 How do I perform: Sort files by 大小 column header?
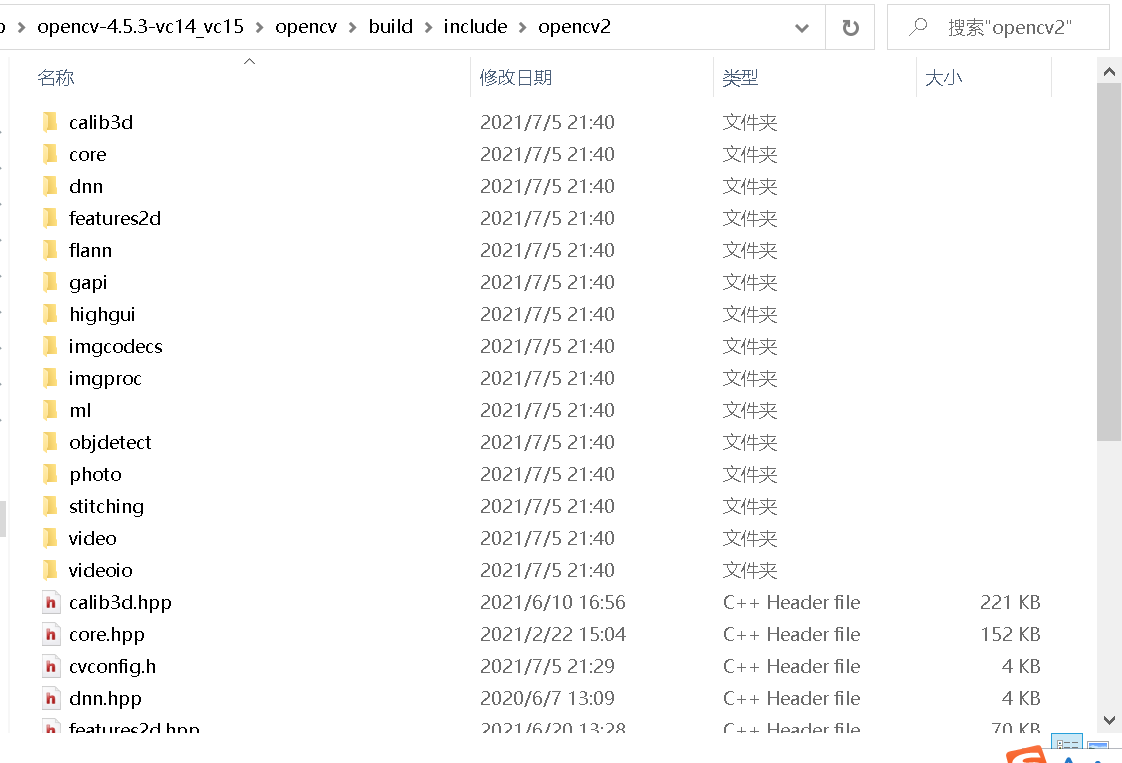tap(944, 78)
